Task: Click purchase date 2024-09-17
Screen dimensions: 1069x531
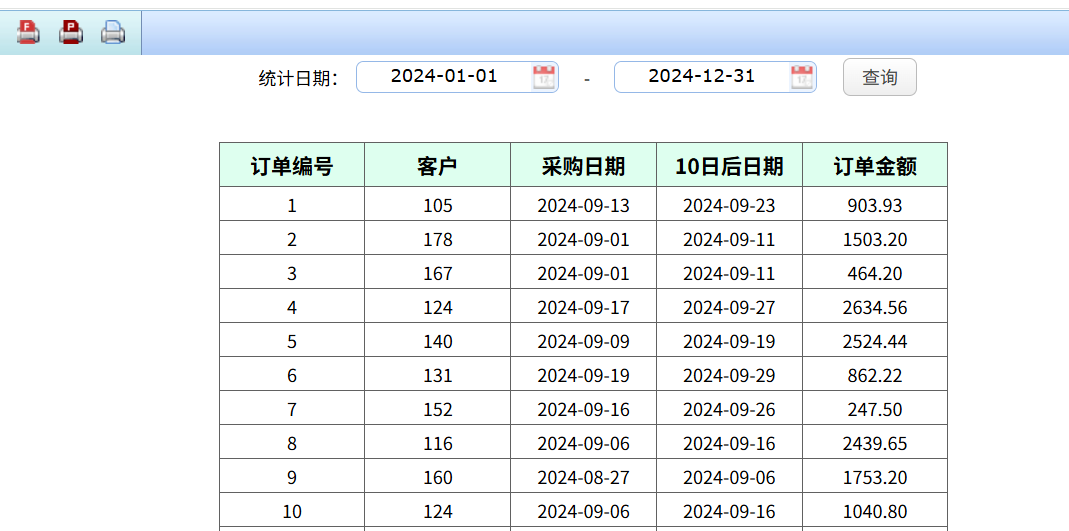Action: pos(584,307)
